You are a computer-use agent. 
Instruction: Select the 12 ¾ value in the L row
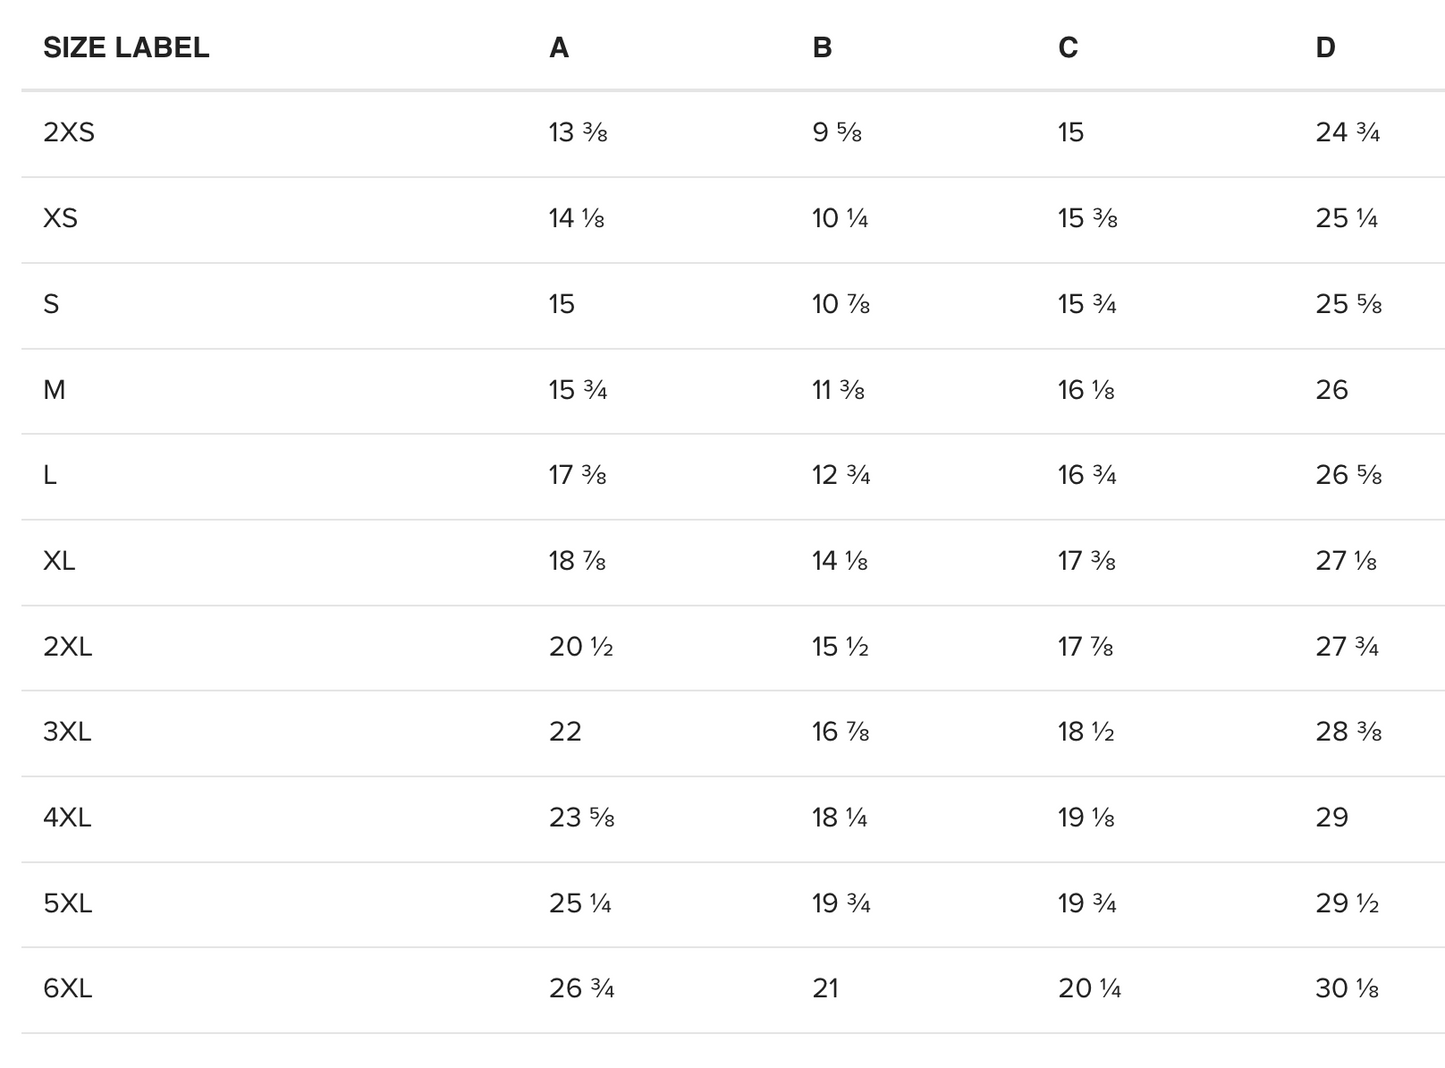coord(841,475)
